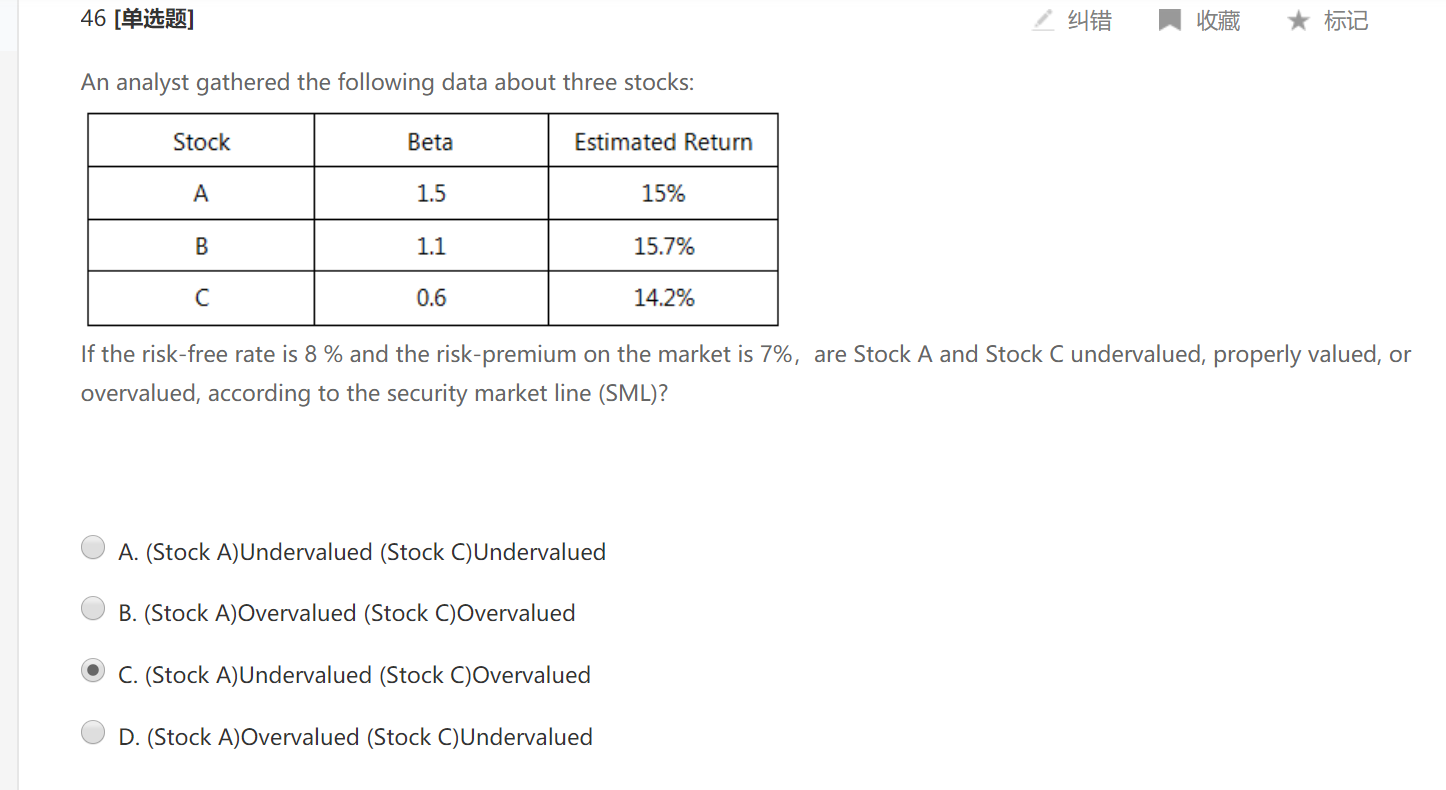Click the 'Beta' column header

430,142
